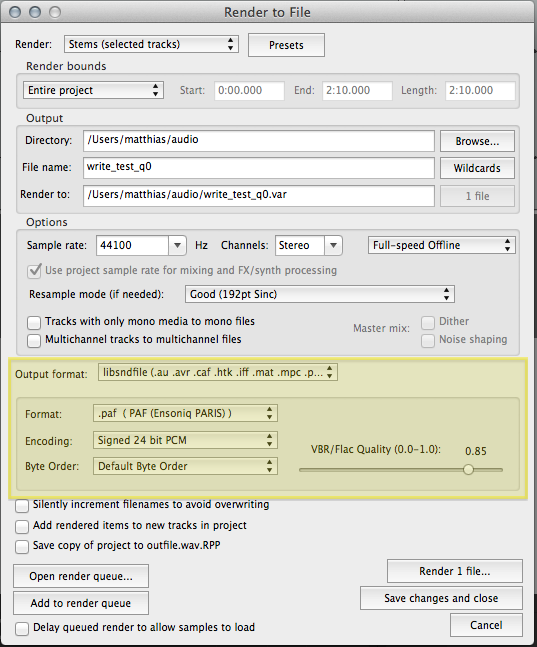Screen dimensions: 537x647
Task: Click Save changes and close button
Action: [x=441, y=598]
